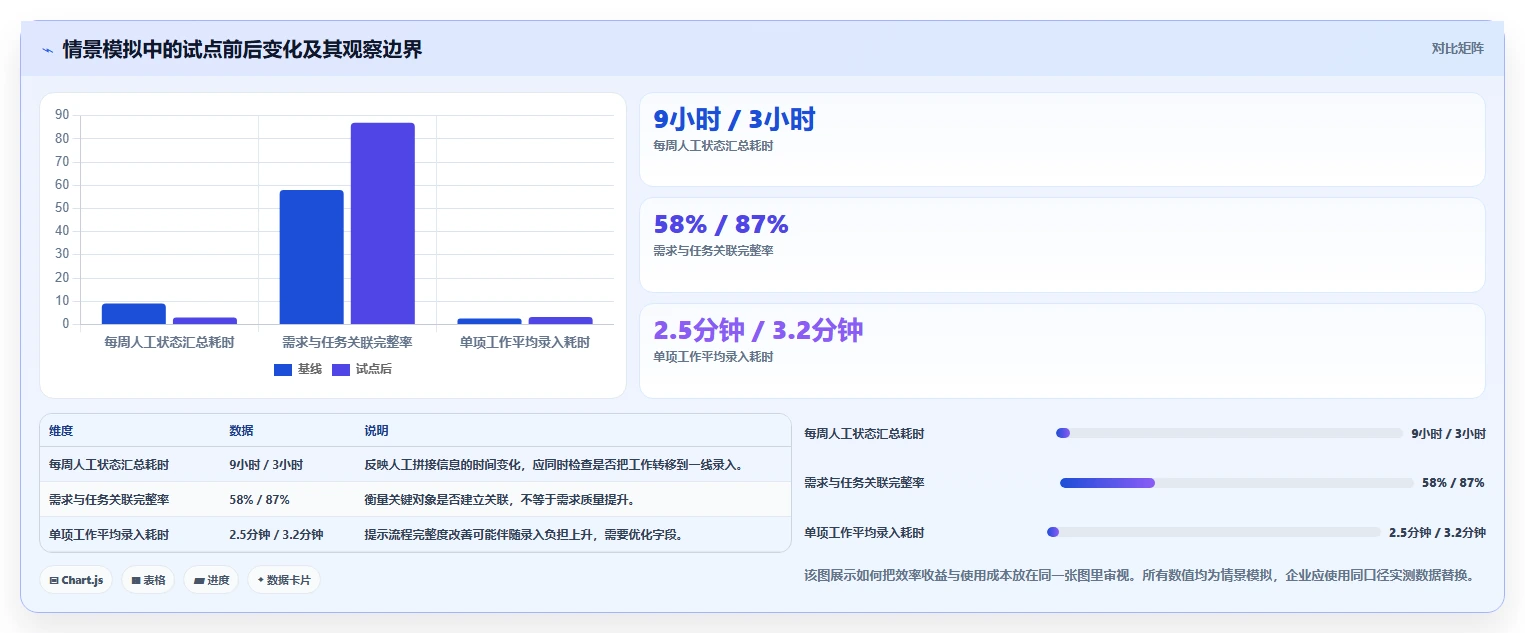
Task: Click the 基线 bar for 每周人工状态汇总耗时
Action: click(134, 314)
